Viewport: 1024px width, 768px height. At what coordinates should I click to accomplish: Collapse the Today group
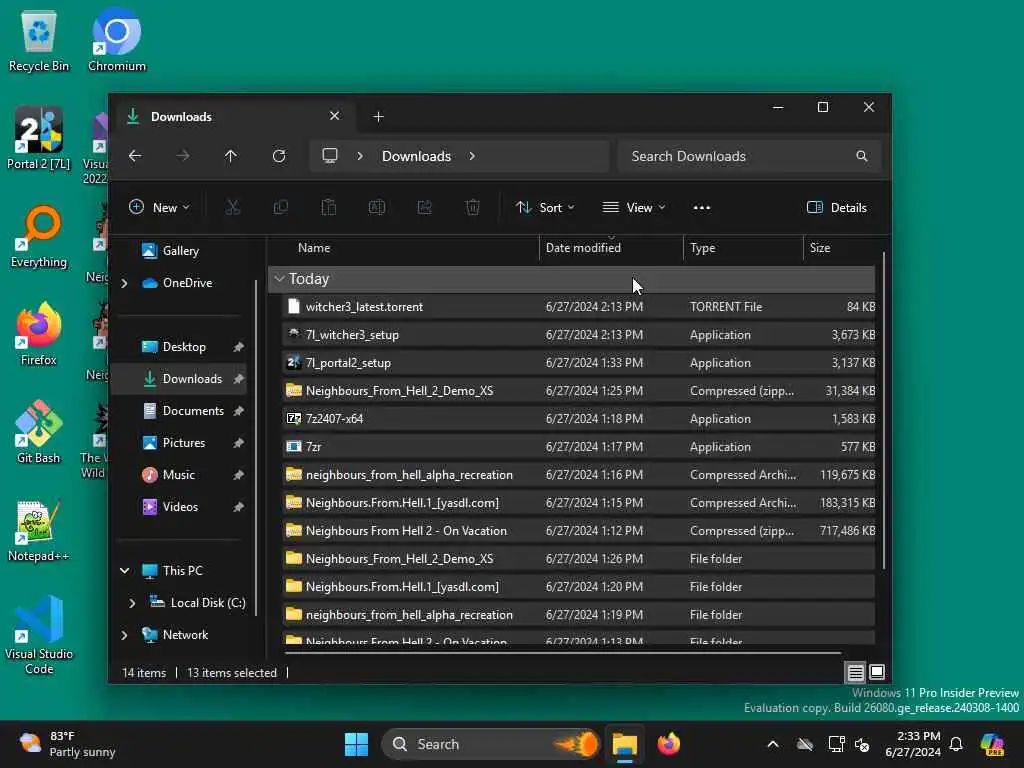pyautogui.click(x=280, y=279)
